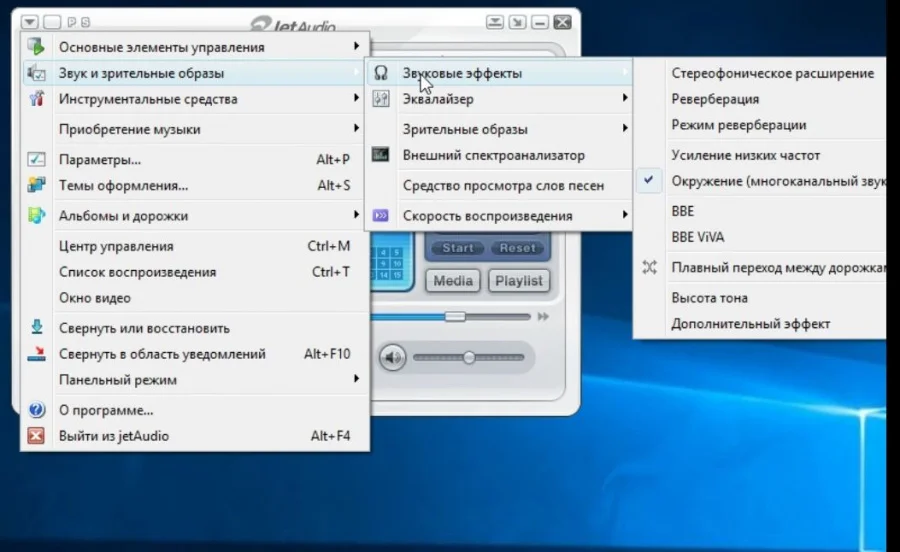The height and width of the screenshot is (552, 900).
Task: Click the fast-forward arrows by the seek bar
Action: click(543, 316)
